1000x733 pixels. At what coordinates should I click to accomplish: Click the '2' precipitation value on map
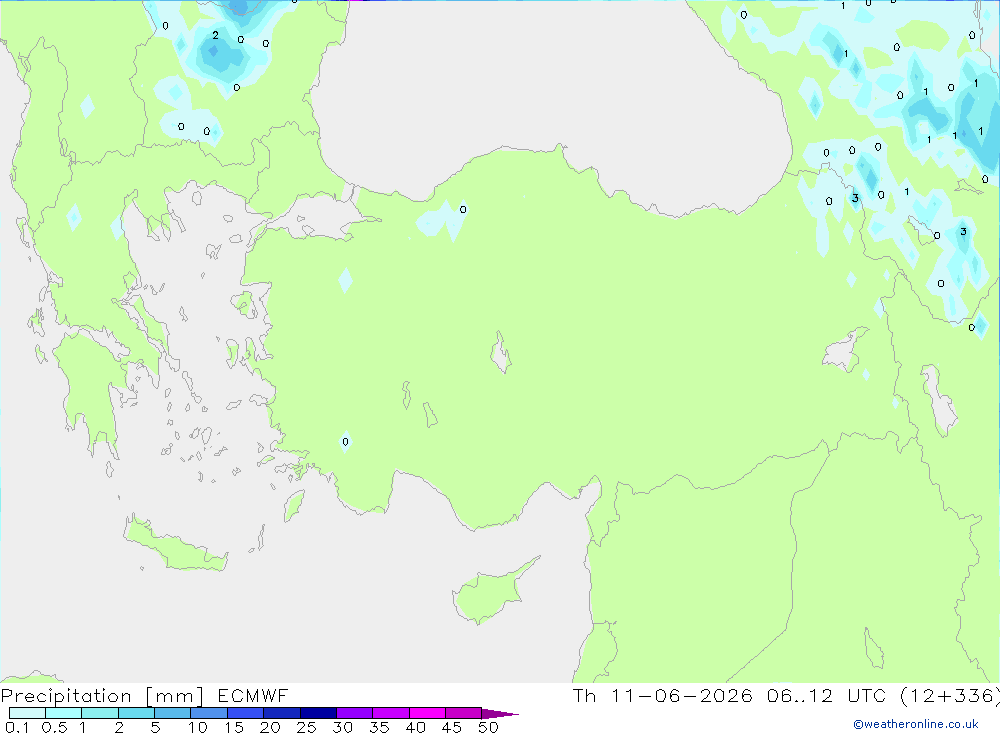(216, 35)
